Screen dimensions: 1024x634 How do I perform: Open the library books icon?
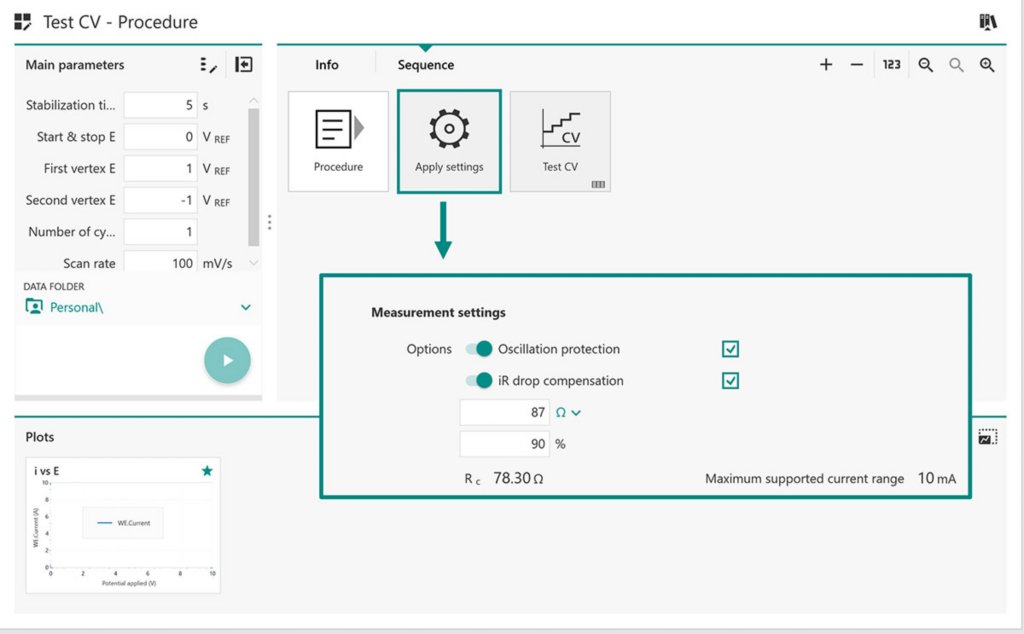(x=988, y=22)
